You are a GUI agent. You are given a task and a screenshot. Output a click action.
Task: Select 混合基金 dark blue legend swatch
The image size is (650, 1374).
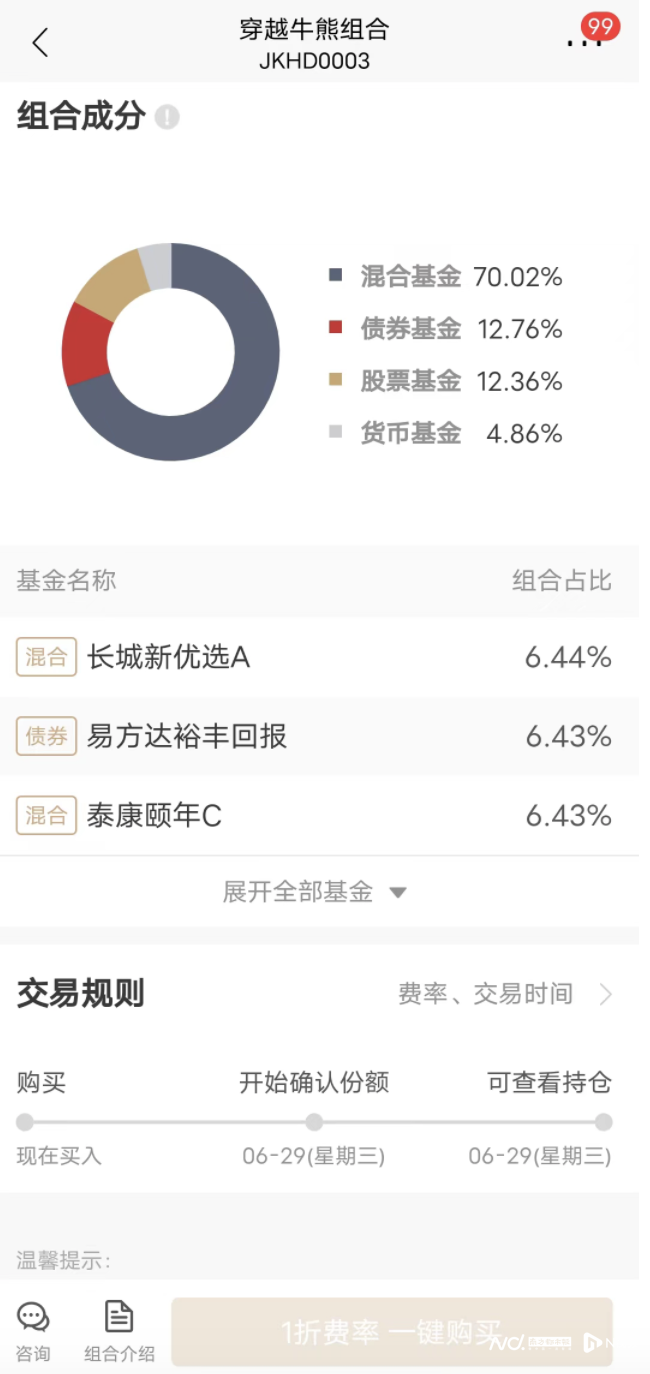click(335, 276)
